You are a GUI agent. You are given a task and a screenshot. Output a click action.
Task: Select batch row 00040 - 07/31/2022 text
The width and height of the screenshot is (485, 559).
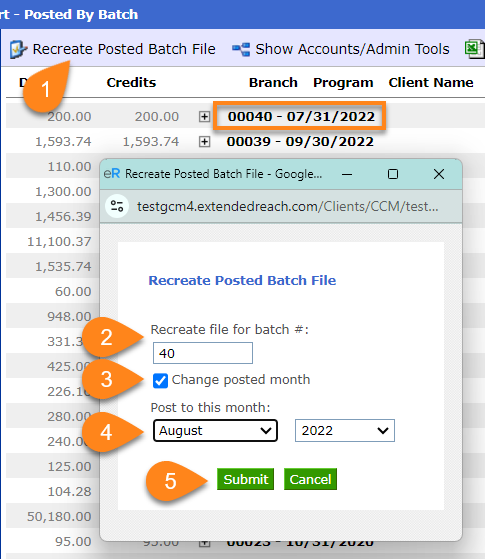click(301, 116)
